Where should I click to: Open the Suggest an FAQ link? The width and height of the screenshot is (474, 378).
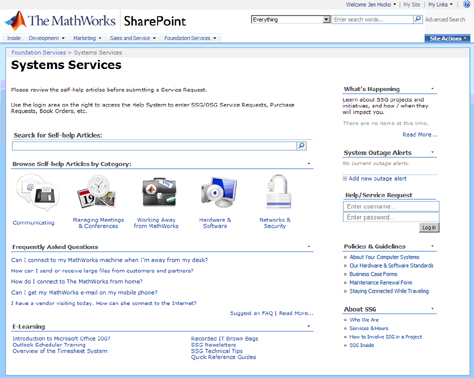point(251,313)
